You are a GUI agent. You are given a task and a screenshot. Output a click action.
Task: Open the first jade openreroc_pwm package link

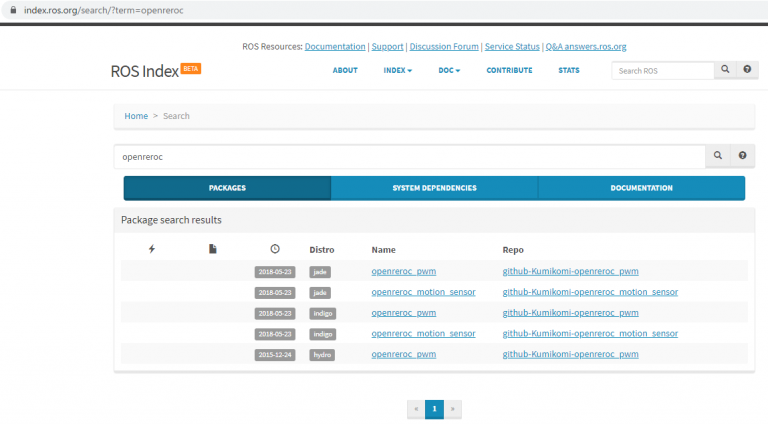tap(403, 271)
